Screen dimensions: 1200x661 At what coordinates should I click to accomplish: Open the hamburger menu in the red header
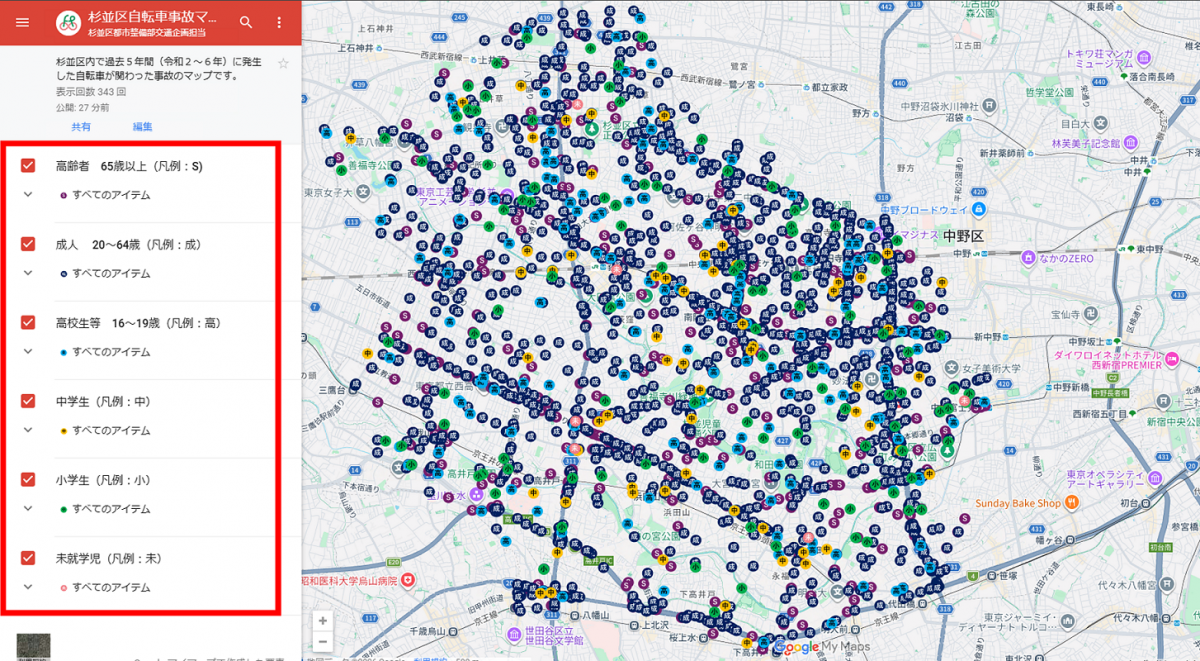[22, 22]
